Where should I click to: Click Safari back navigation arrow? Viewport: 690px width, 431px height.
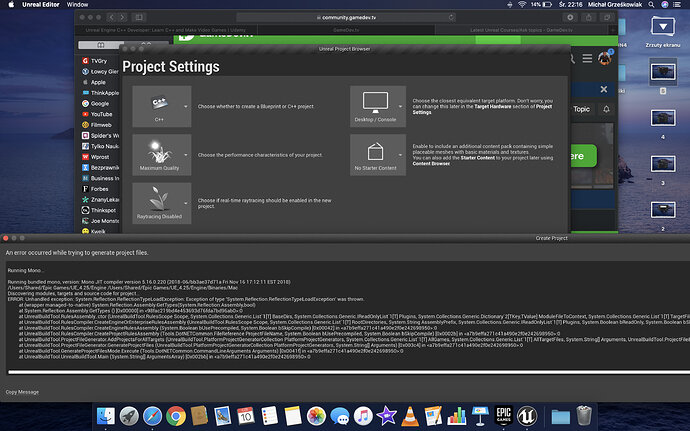click(111, 17)
